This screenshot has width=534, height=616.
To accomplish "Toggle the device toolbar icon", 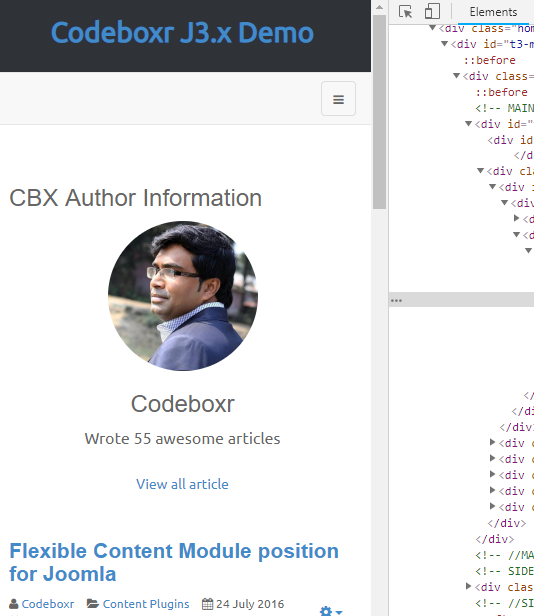I will 432,11.
